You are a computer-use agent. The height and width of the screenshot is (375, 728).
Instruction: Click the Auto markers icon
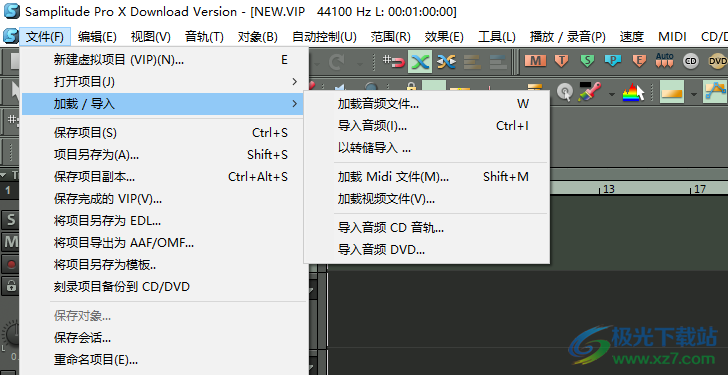click(x=664, y=60)
